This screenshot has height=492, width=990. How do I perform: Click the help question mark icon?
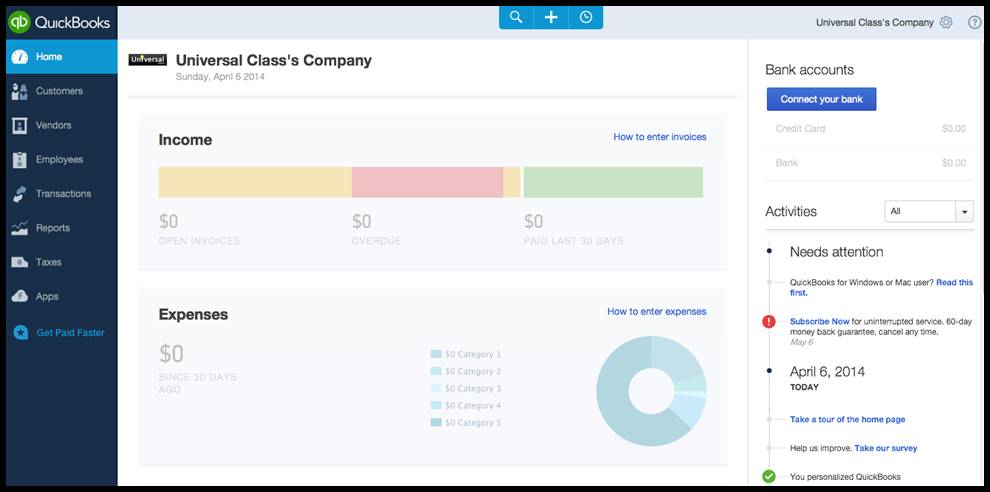coord(974,23)
